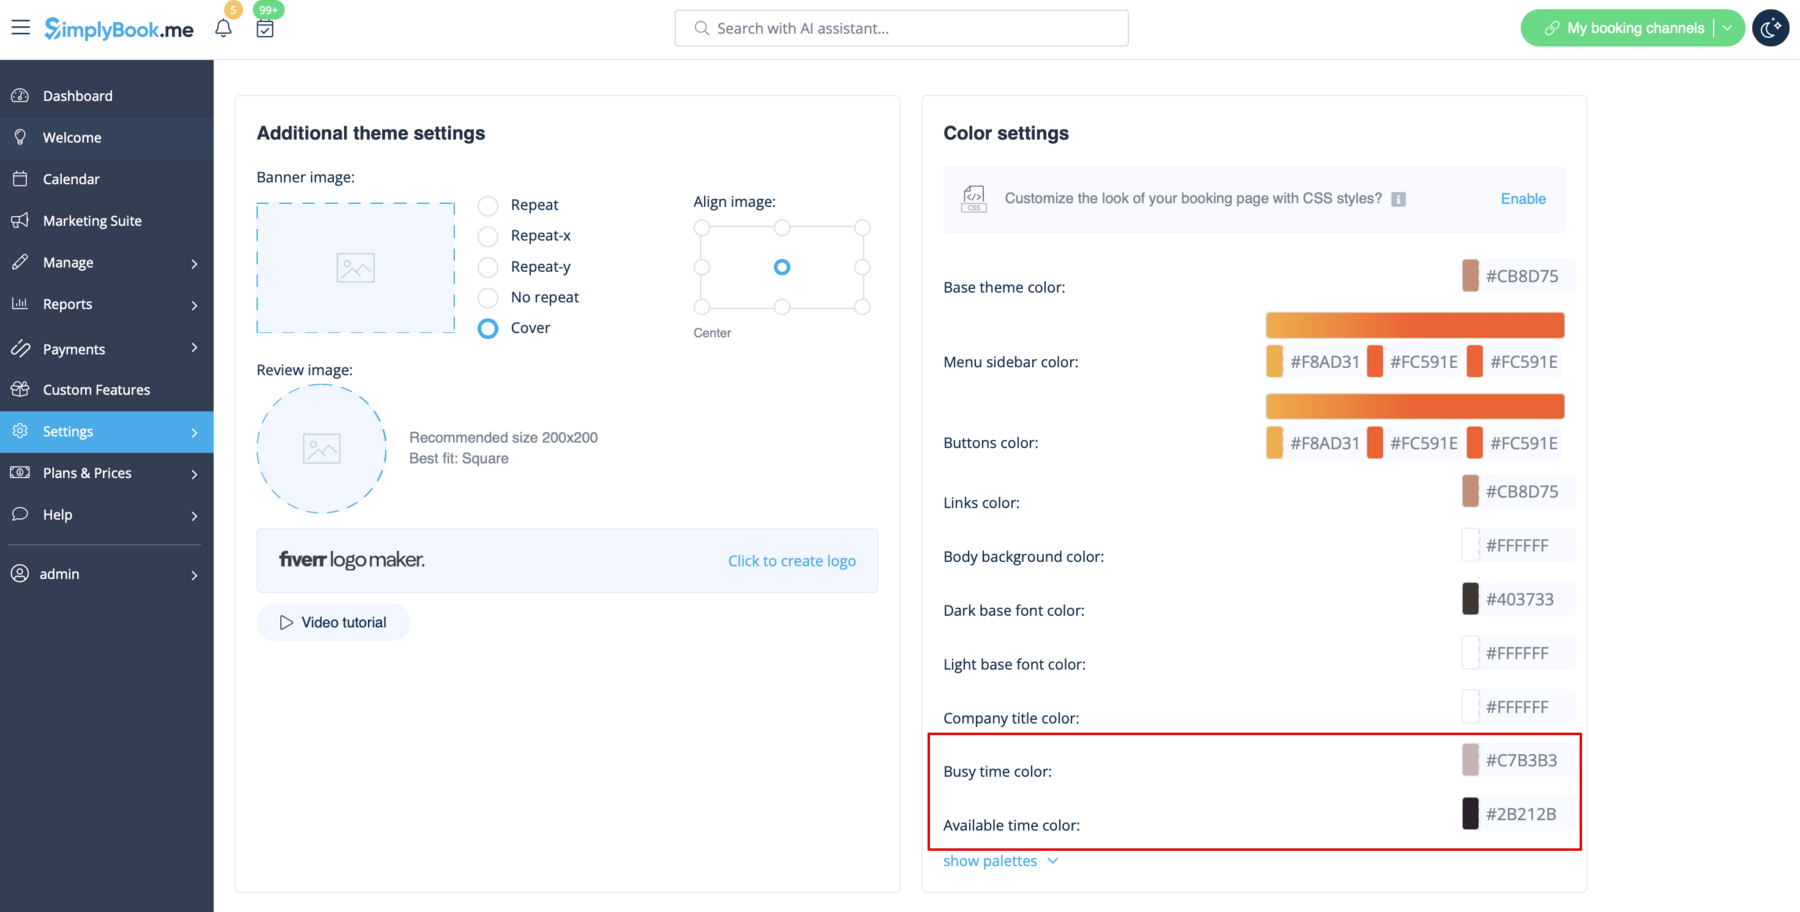The height and width of the screenshot is (912, 1800).
Task: Open the Busy time color swatch
Action: click(x=1470, y=759)
